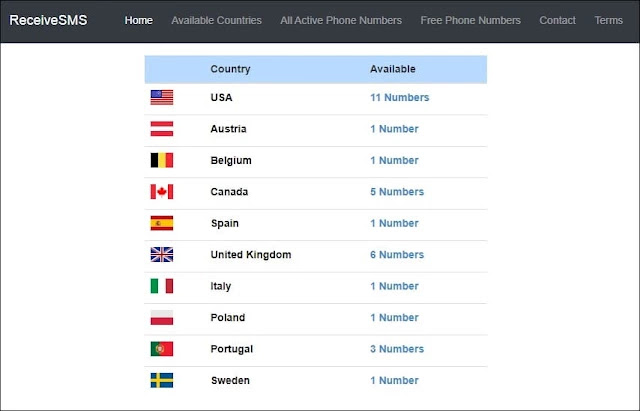640x411 pixels.
Task: Select the Portugal country name
Action: click(231, 349)
